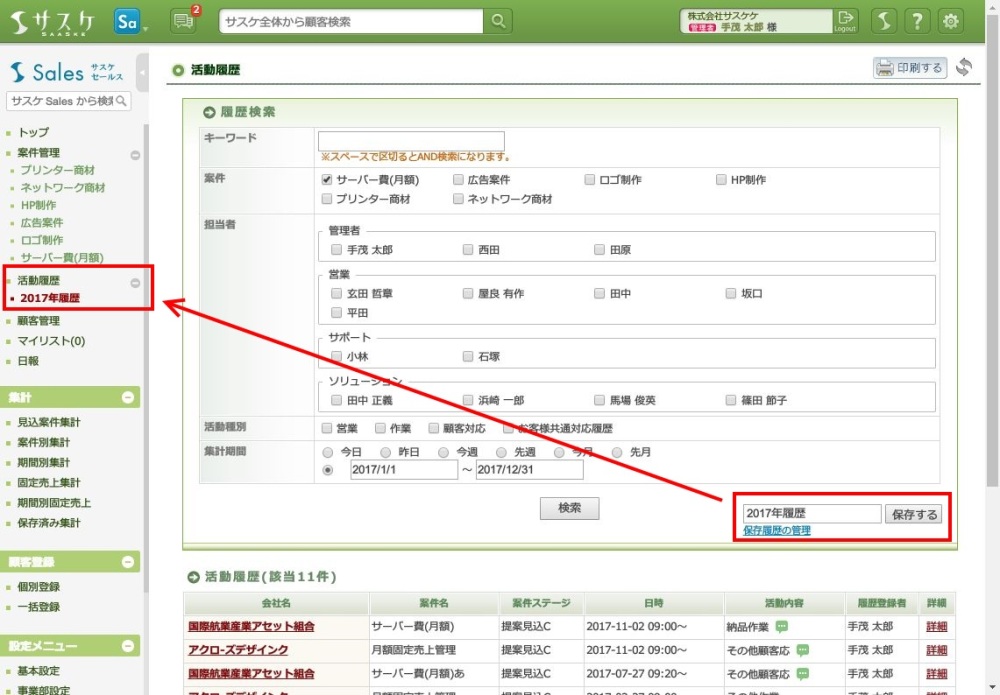Collapse the 案件管理 tree section
The height and width of the screenshot is (695, 1000).
[x=135, y=155]
